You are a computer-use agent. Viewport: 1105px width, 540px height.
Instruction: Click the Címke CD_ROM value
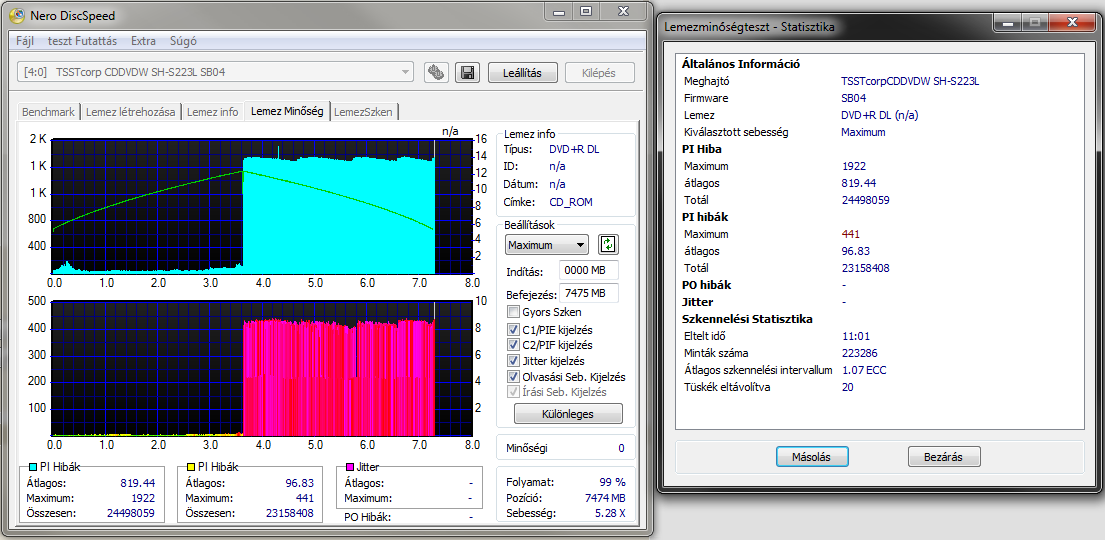(x=571, y=202)
